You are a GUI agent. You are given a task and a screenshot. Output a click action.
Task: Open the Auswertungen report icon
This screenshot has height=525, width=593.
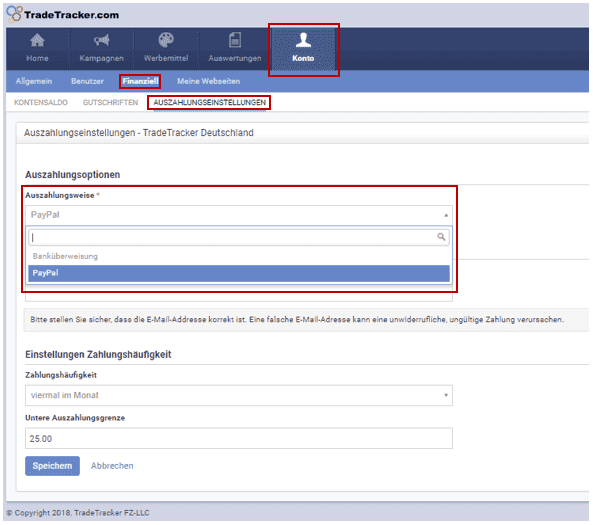pos(235,40)
